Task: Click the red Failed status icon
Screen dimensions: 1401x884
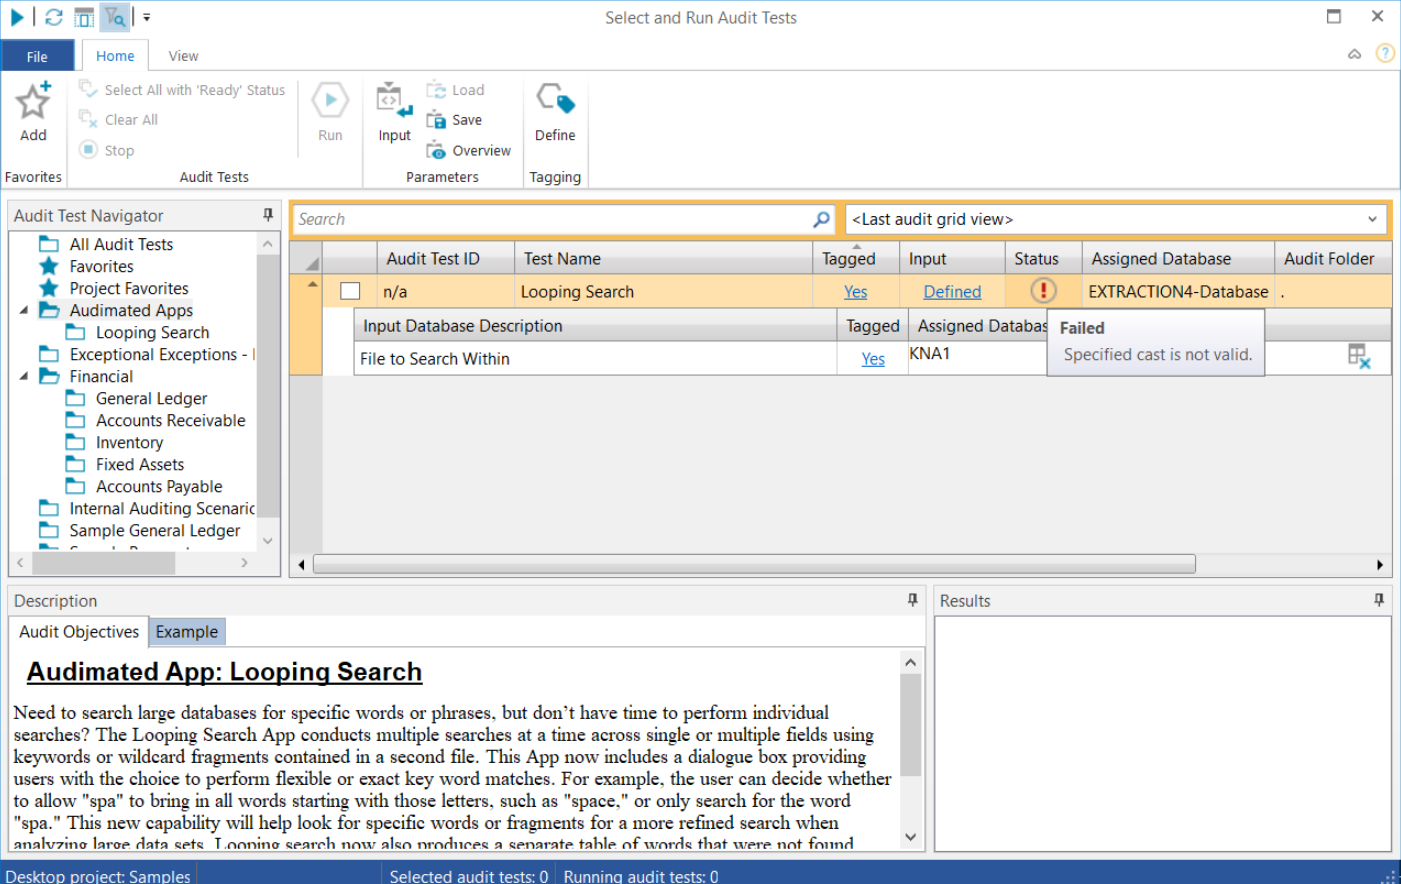Action: point(1043,291)
